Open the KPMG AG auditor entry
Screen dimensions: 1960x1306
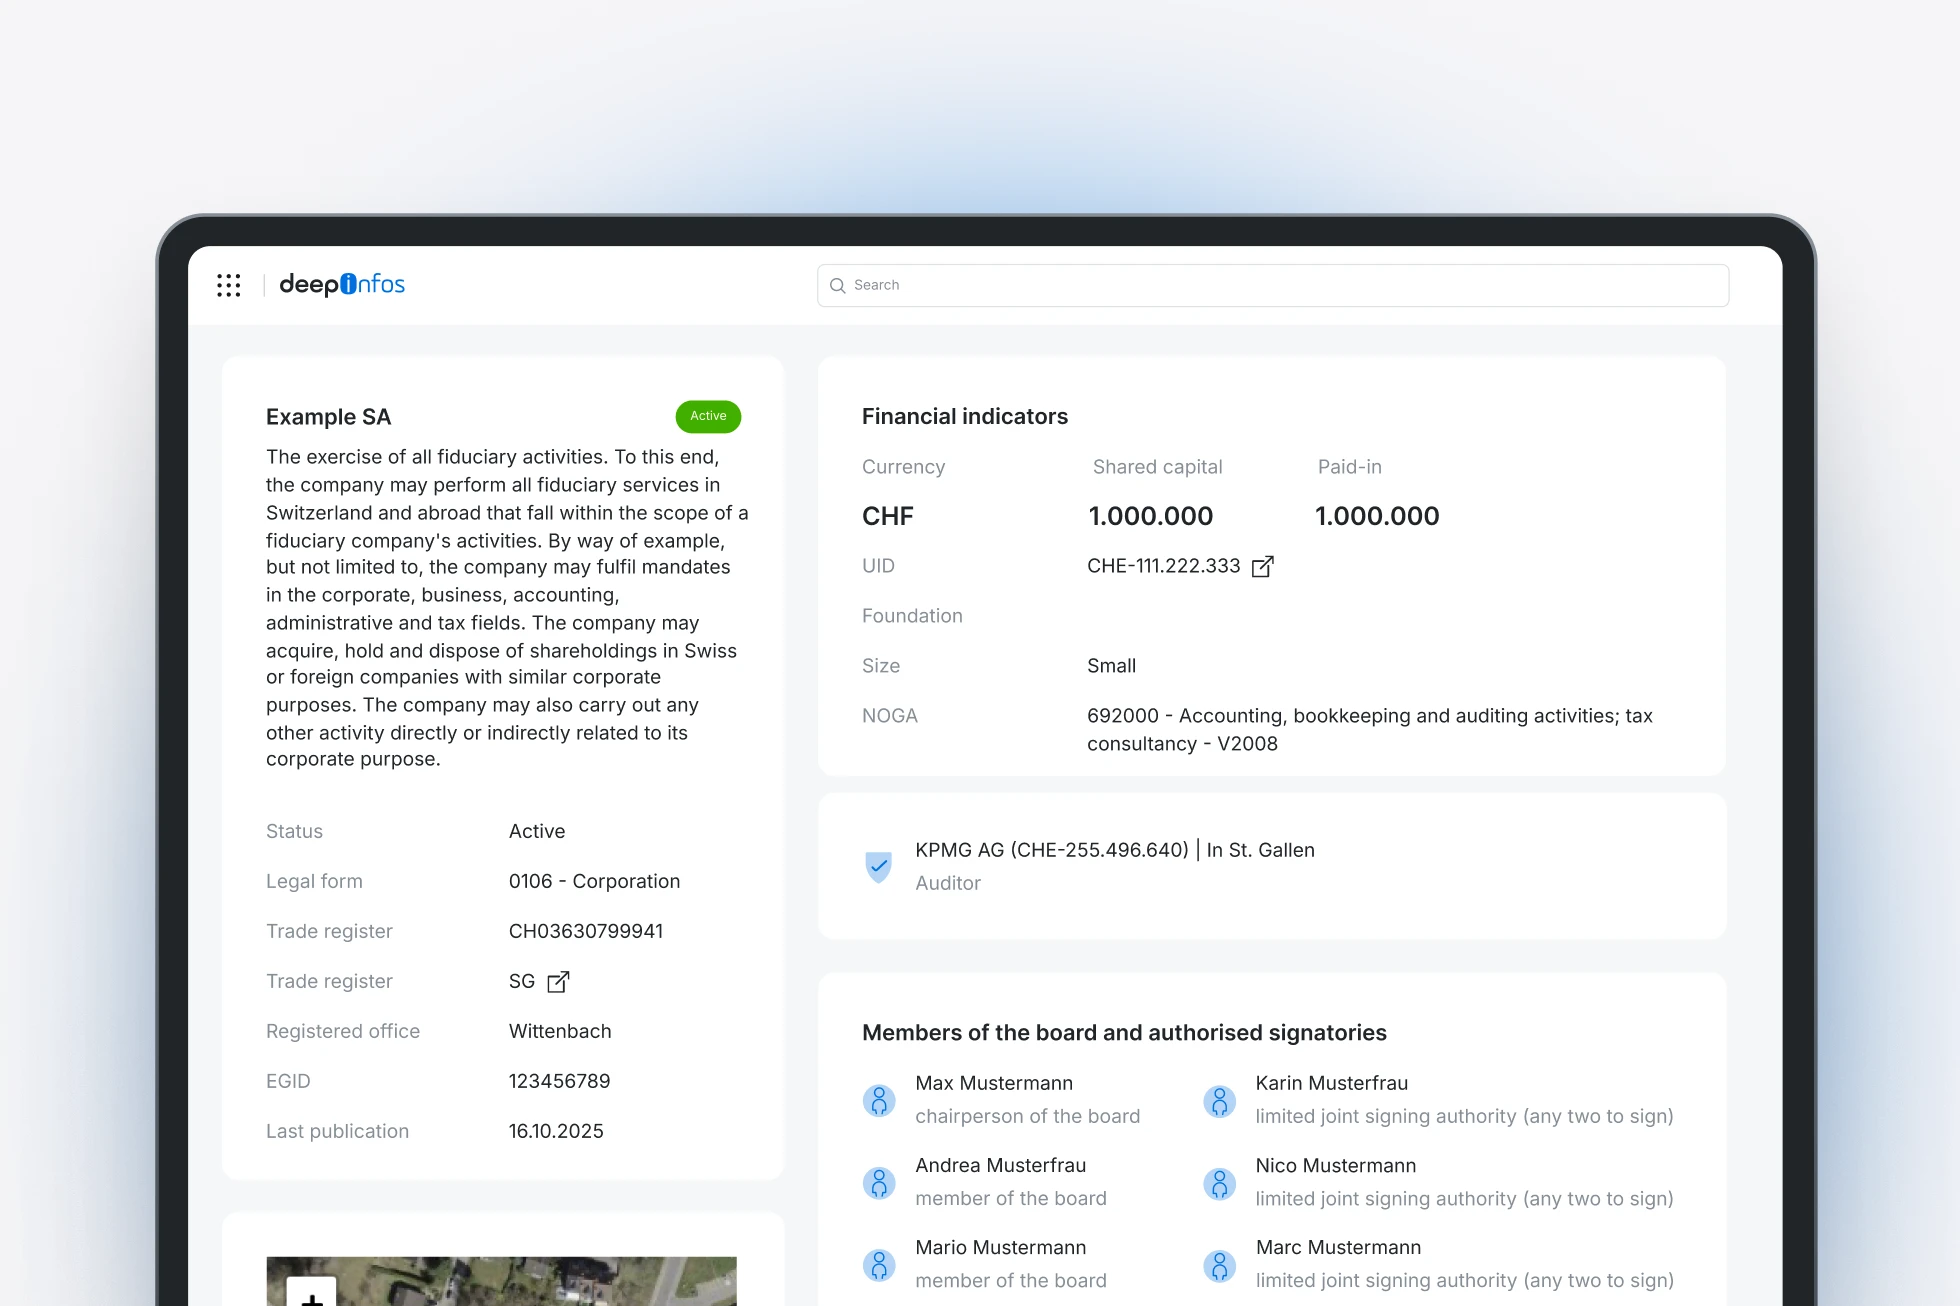tap(1114, 850)
